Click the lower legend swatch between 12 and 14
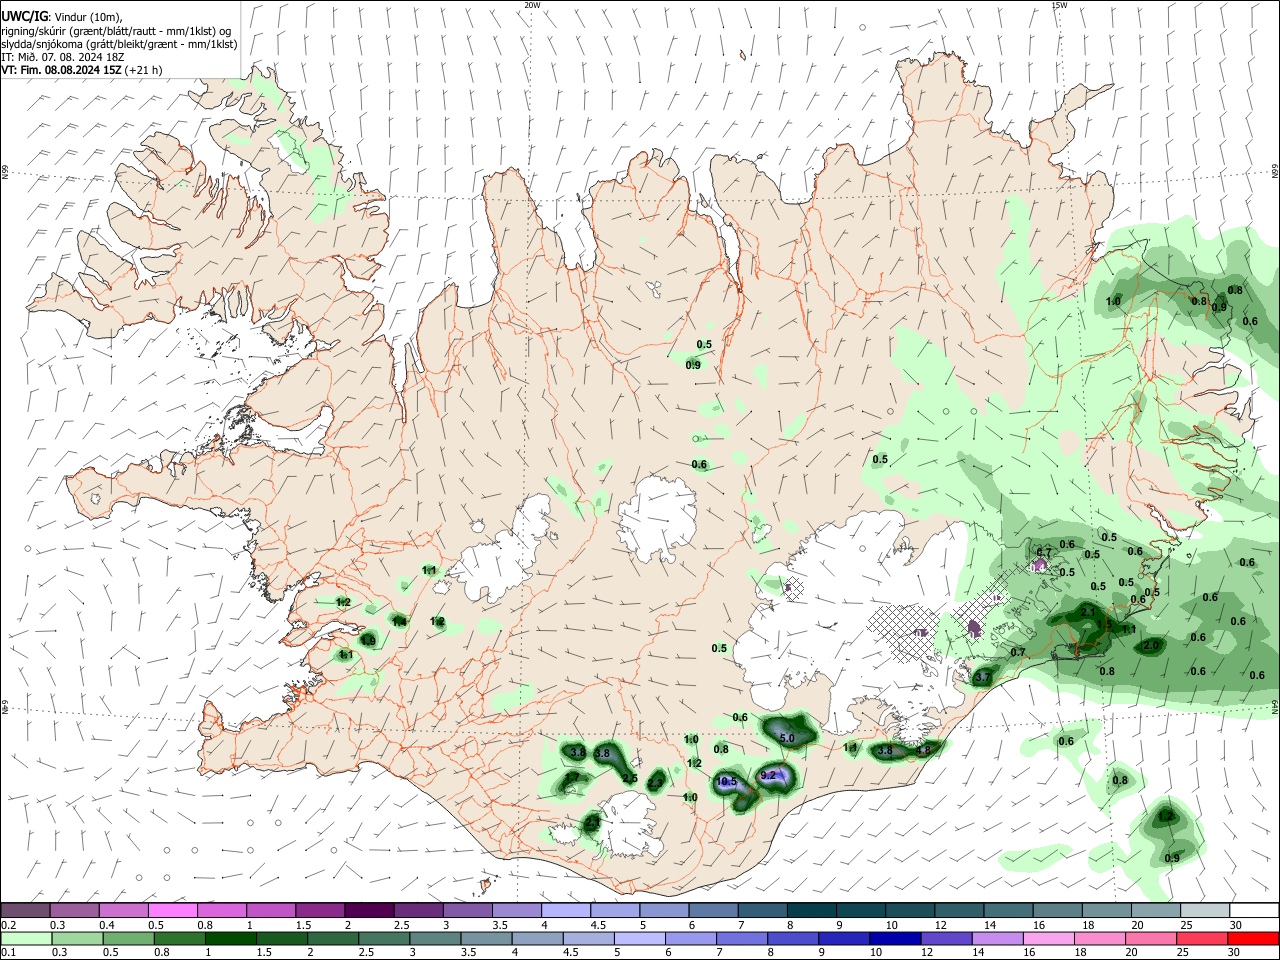Viewport: 1280px width, 960px height. click(x=946, y=938)
